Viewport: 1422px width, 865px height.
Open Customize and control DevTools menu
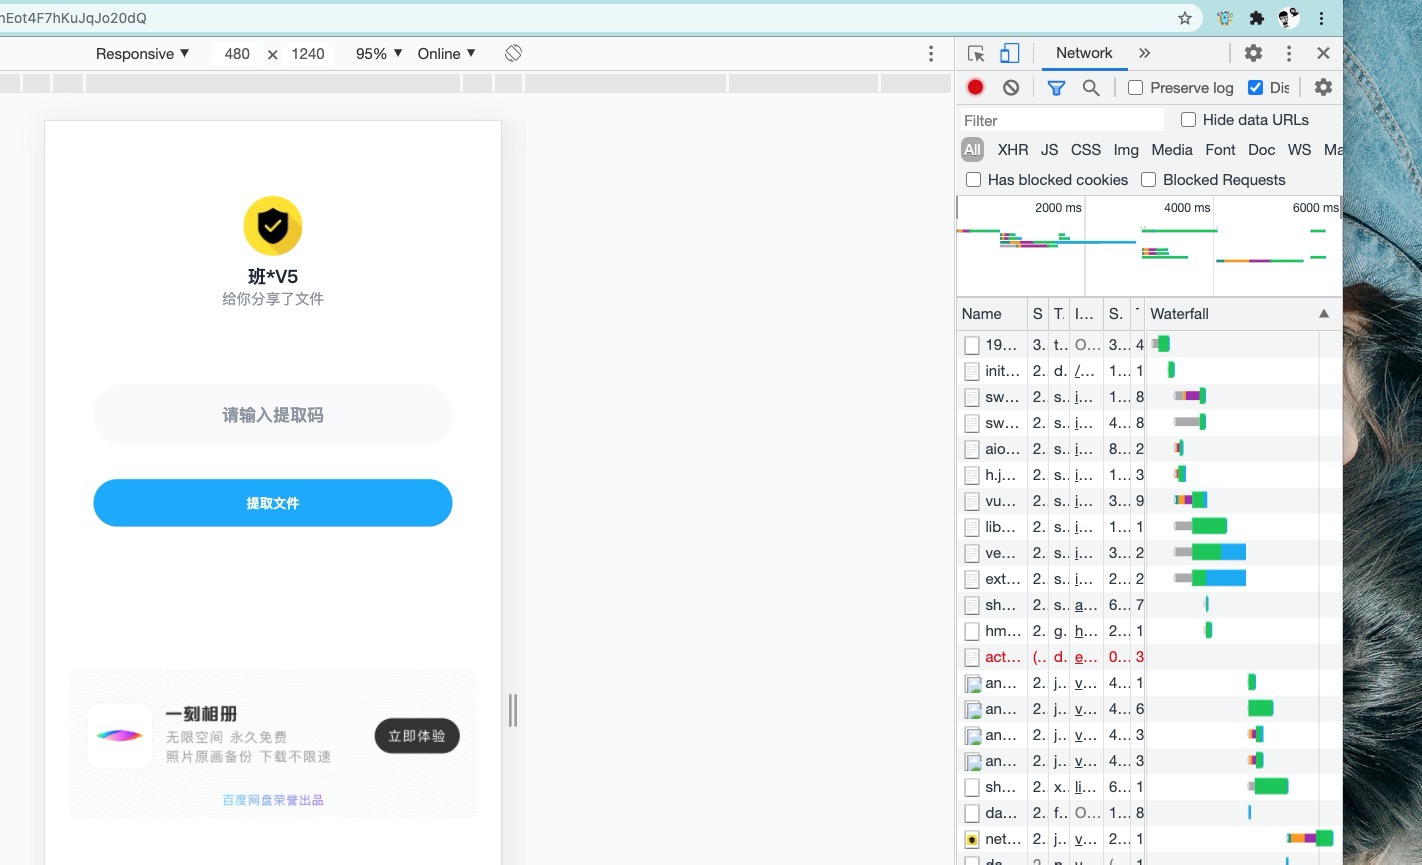1289,54
